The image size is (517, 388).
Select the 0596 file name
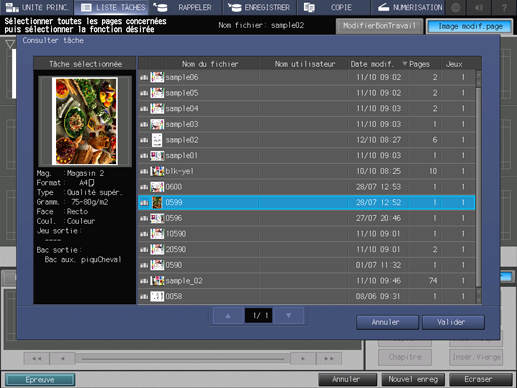[x=174, y=218]
